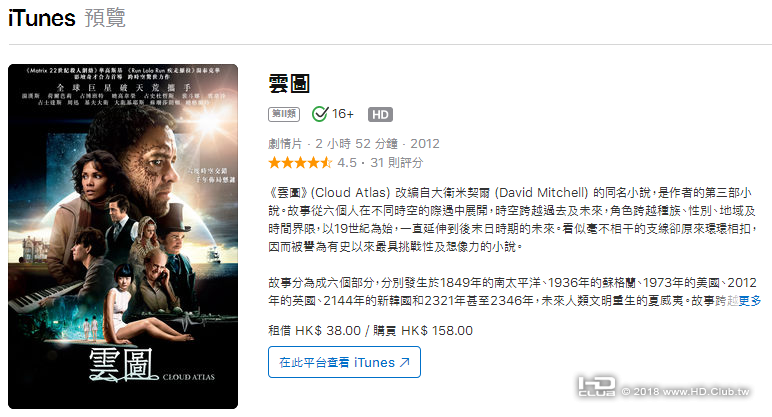Click the HD Club watermark logo
The width and height of the screenshot is (772, 417).
tap(597, 387)
